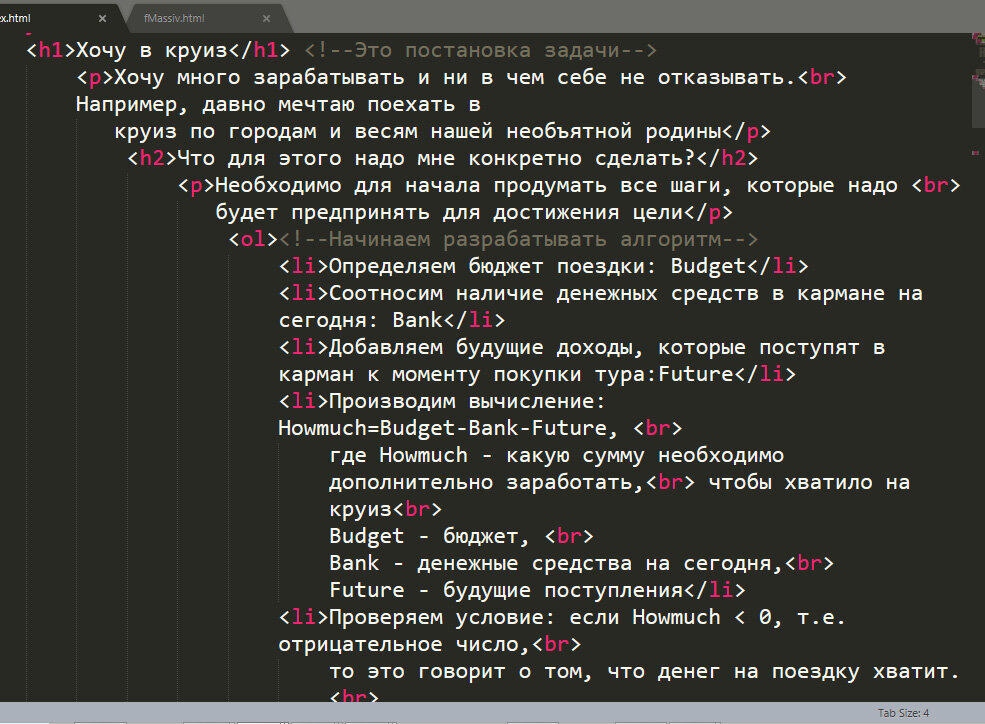Click the closing h2 tag
Screen dimensions: 985x724
[727, 158]
